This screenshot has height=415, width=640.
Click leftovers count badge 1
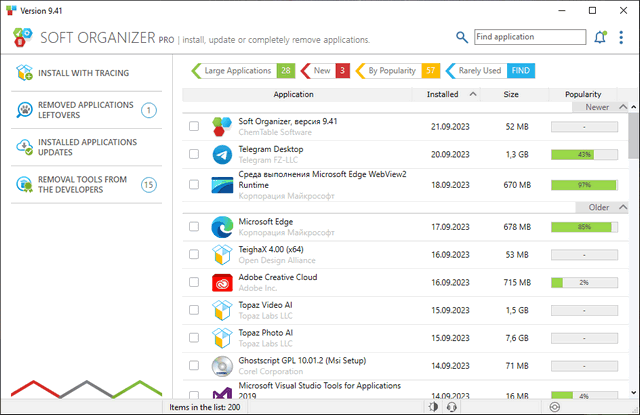(149, 110)
